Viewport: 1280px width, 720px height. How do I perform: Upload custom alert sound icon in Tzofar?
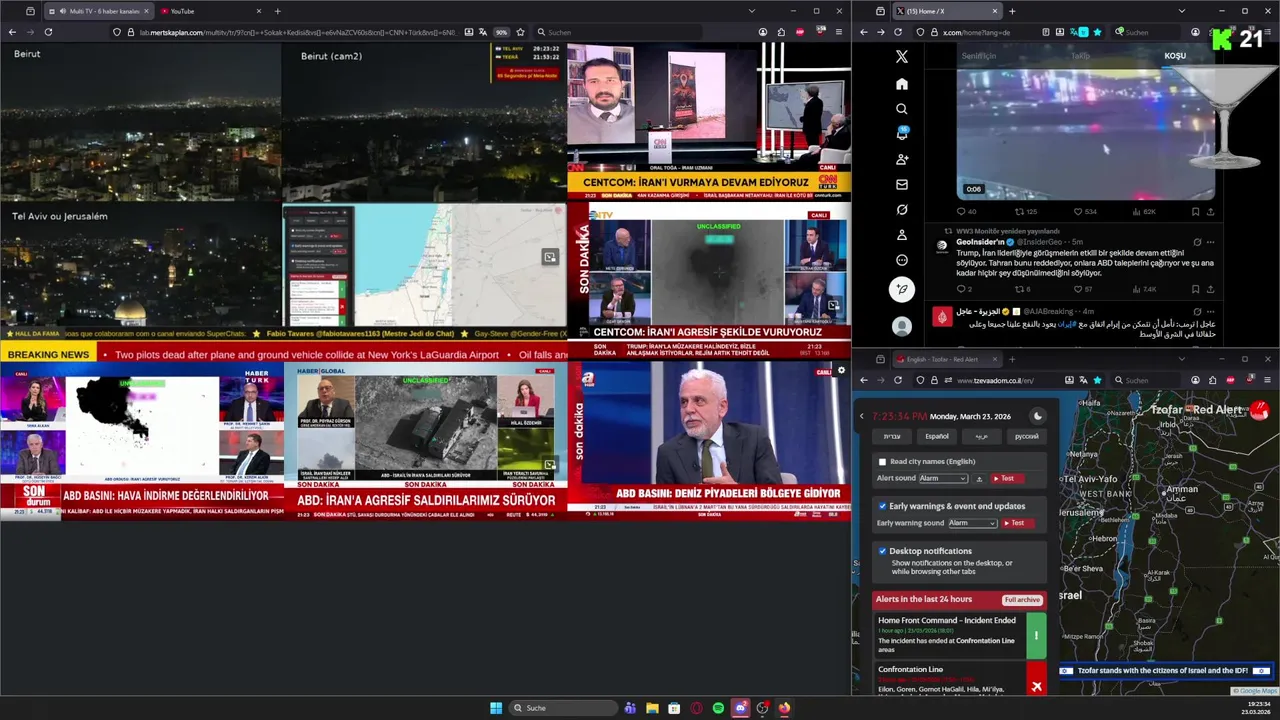coord(979,479)
